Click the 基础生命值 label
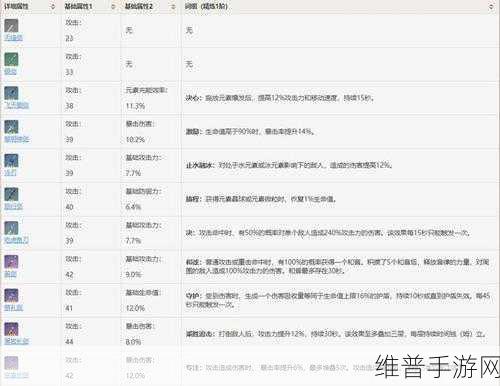500x386 pixels. (144, 293)
